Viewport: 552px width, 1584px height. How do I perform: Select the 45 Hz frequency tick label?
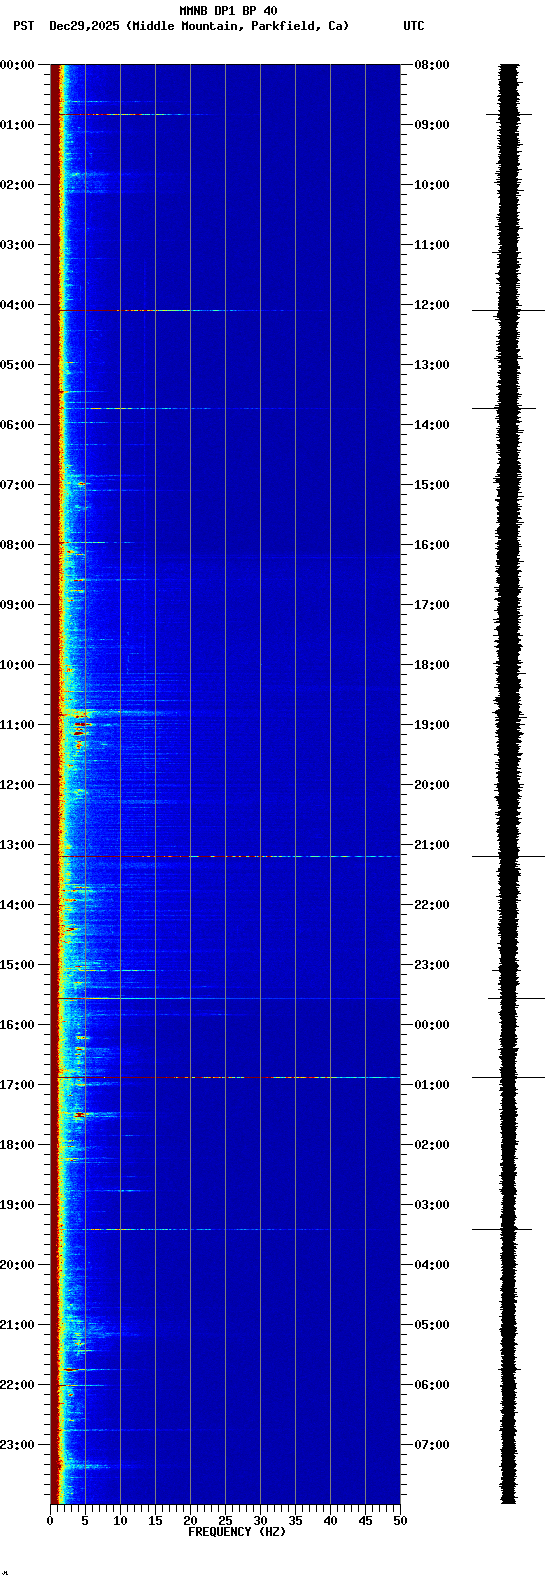pos(365,1521)
